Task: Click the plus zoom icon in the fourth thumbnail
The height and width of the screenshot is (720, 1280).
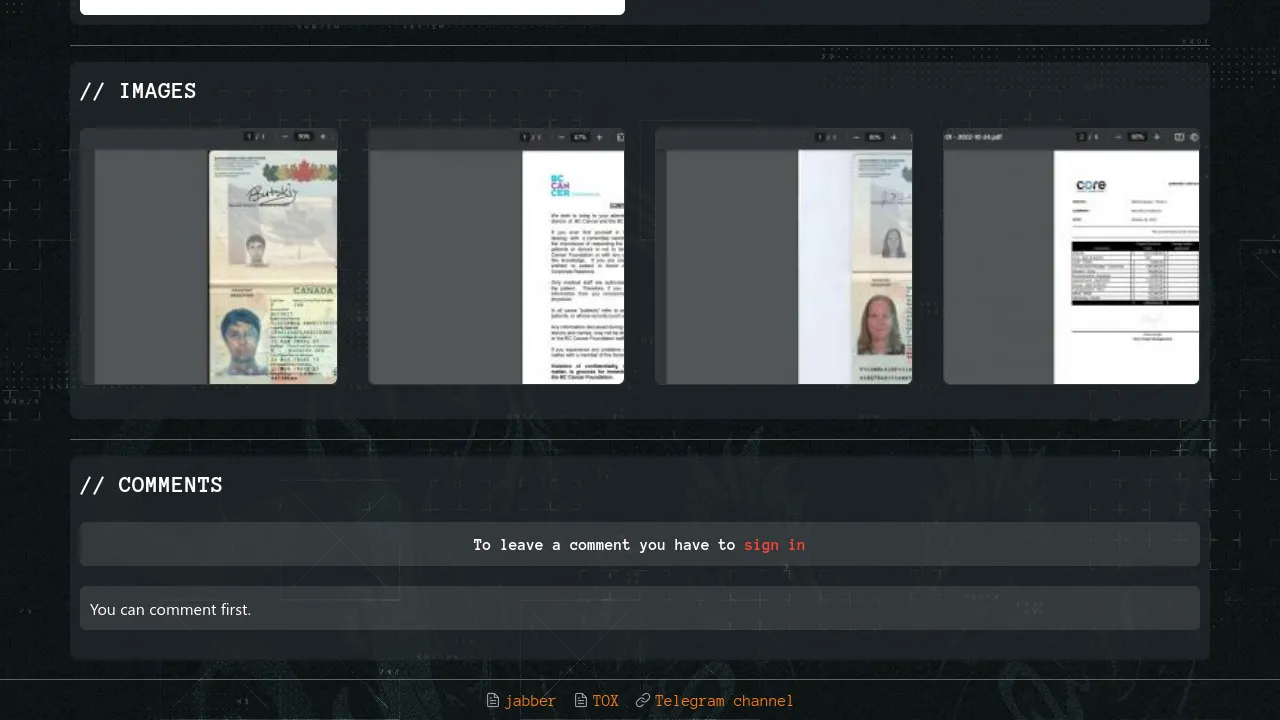Action: tap(1157, 137)
